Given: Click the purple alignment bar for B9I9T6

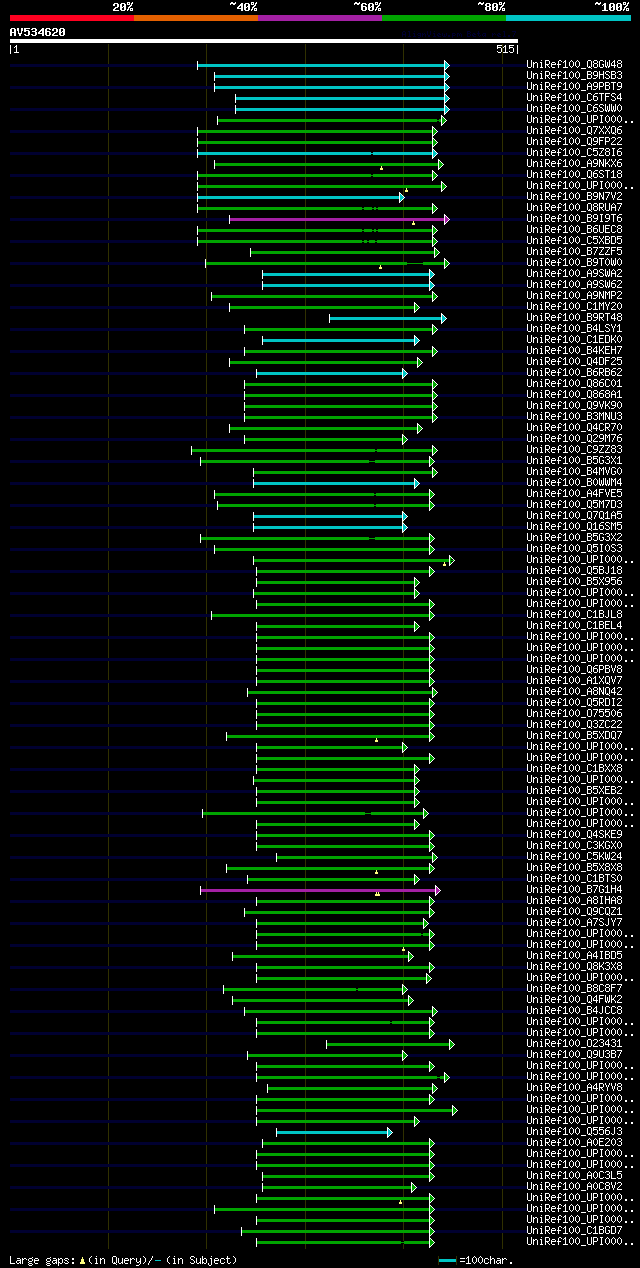Looking at the screenshot, I should point(339,218).
